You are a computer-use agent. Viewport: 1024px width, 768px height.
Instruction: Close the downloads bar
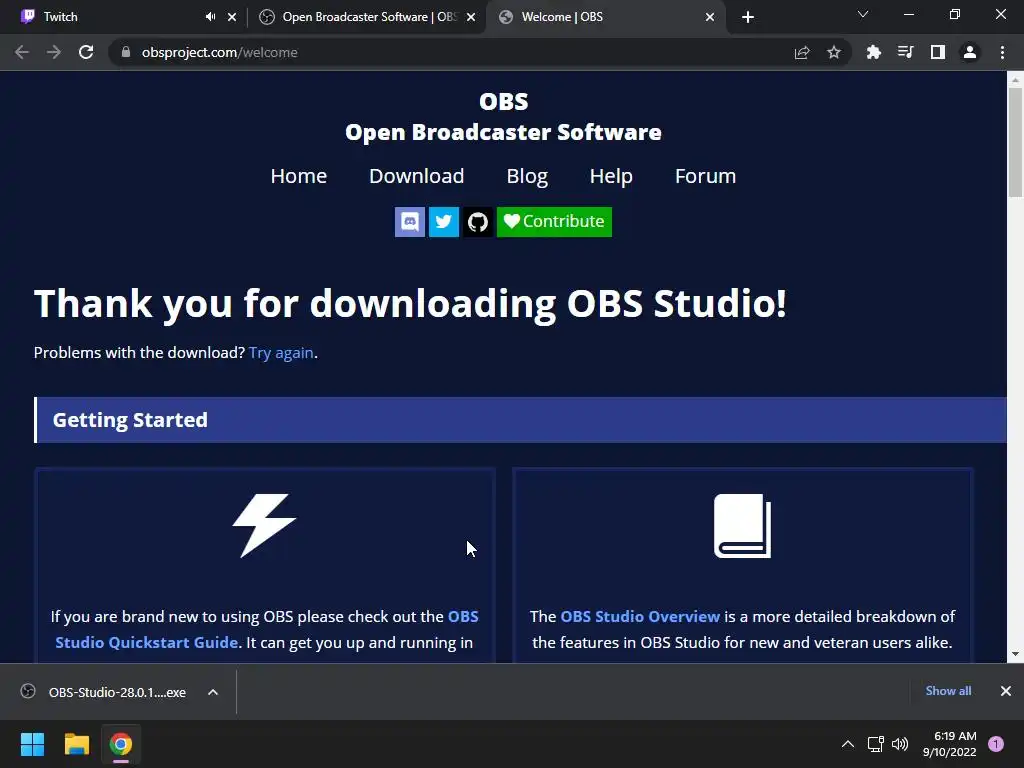1006,691
